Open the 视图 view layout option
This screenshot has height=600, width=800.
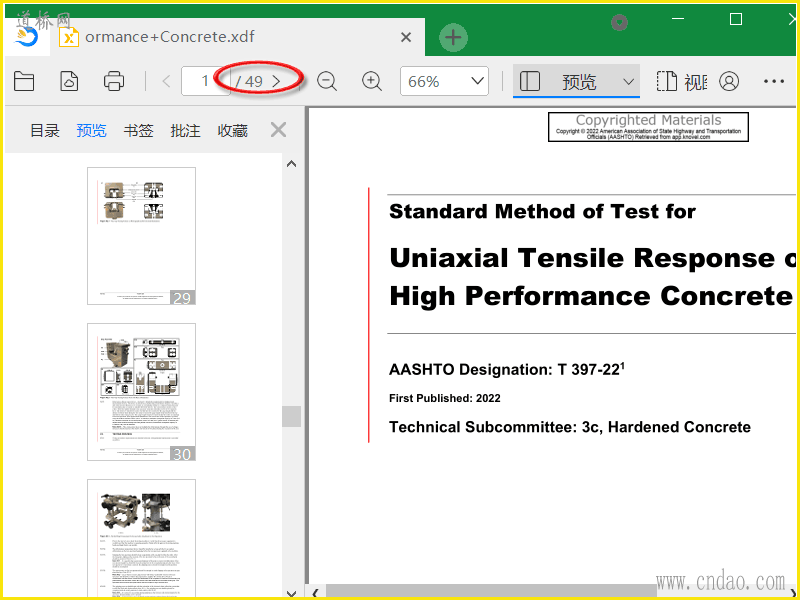point(682,81)
